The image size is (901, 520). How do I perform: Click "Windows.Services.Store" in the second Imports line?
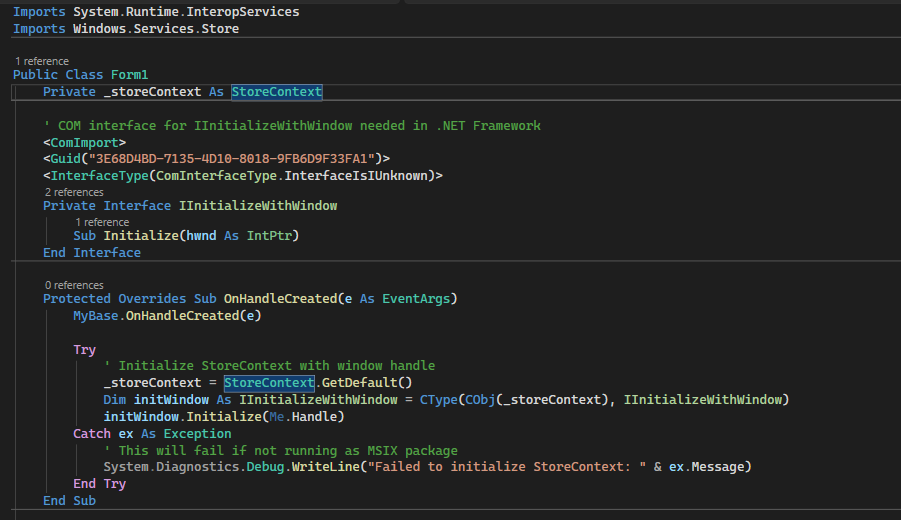click(x=156, y=29)
